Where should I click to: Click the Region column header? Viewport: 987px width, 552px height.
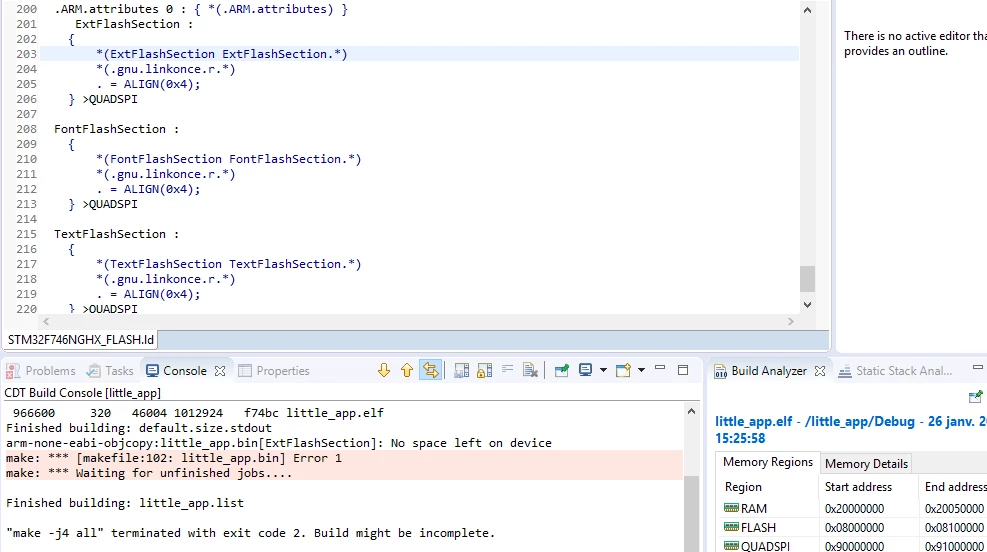743,487
